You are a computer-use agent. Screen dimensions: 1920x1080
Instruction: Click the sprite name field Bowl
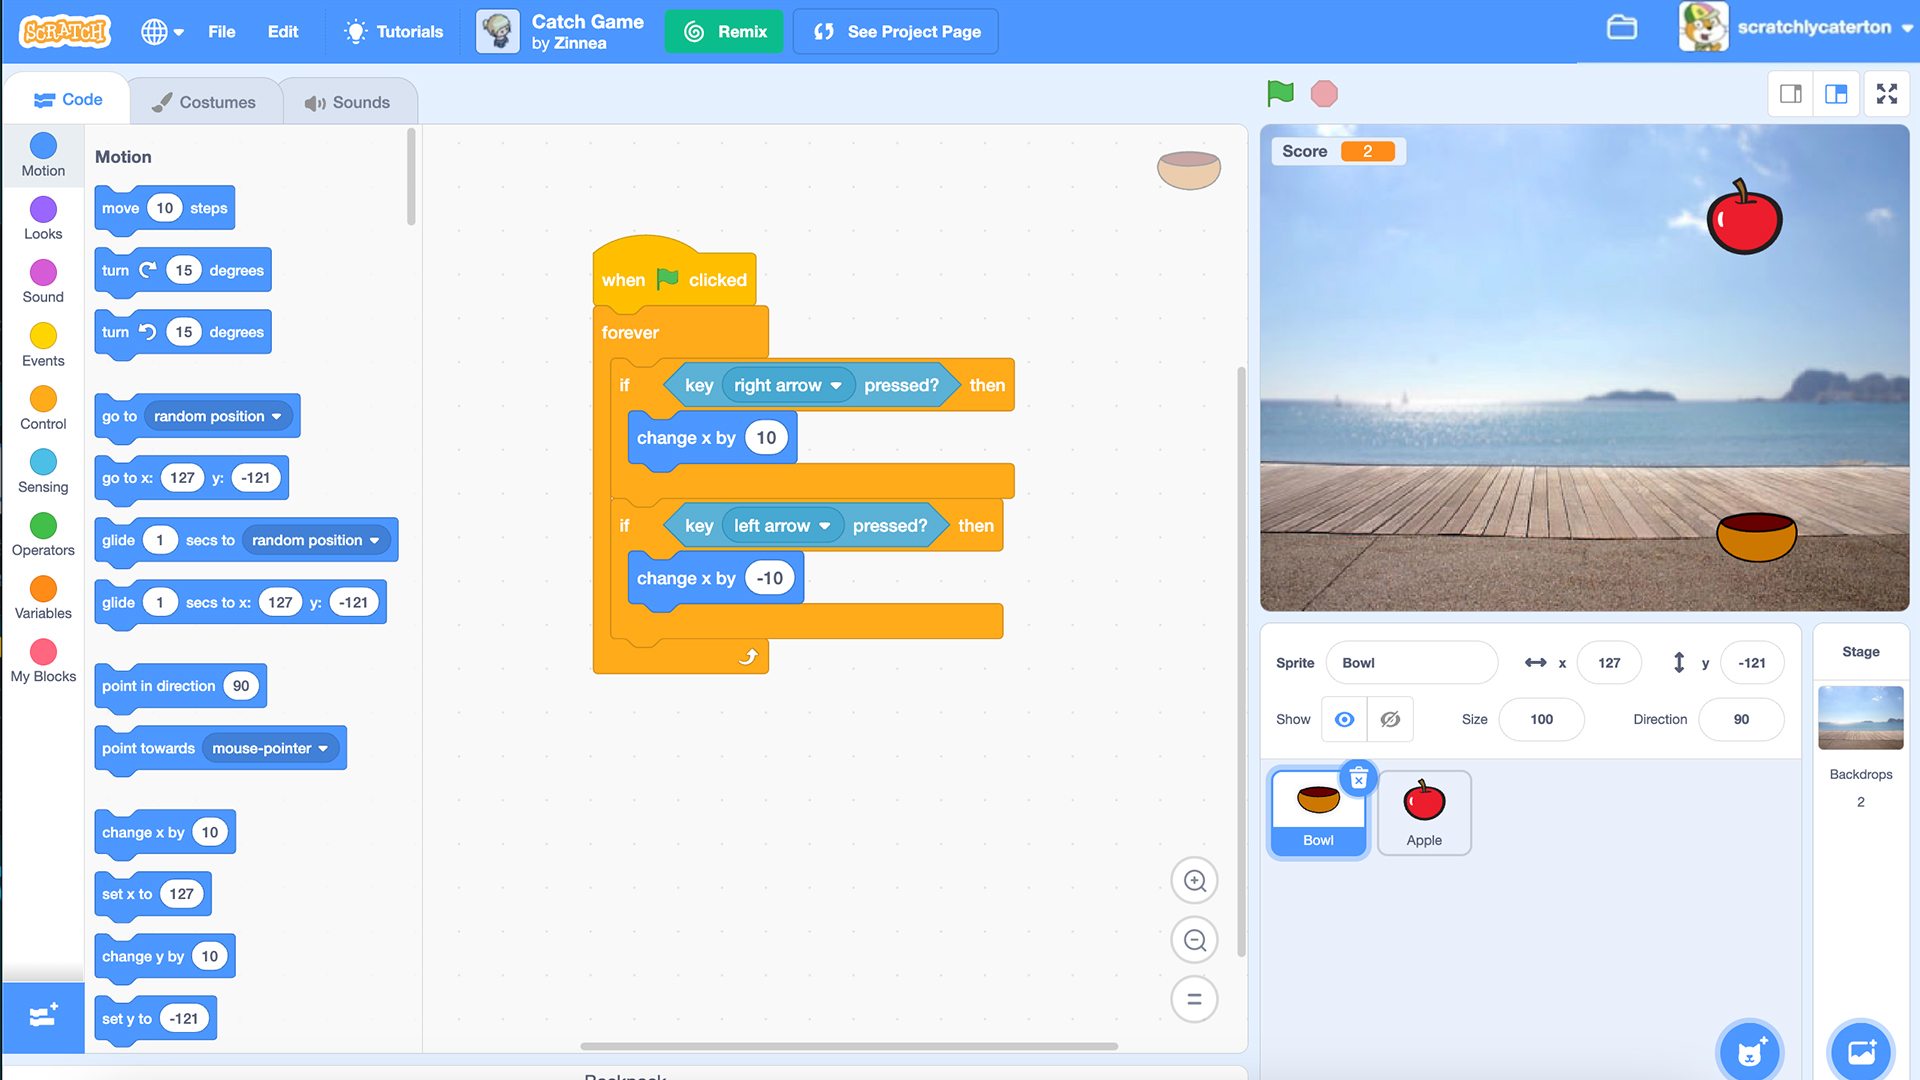[1412, 663]
